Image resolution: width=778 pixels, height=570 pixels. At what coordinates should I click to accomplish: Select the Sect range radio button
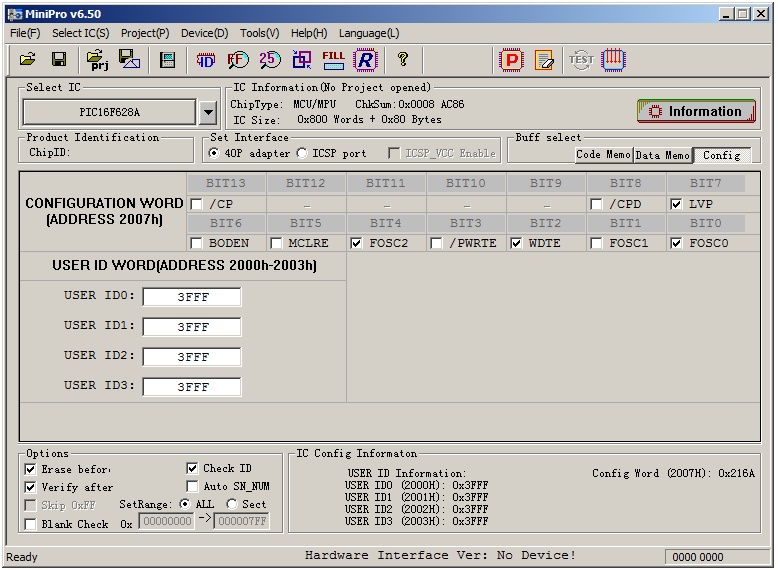pos(232,504)
